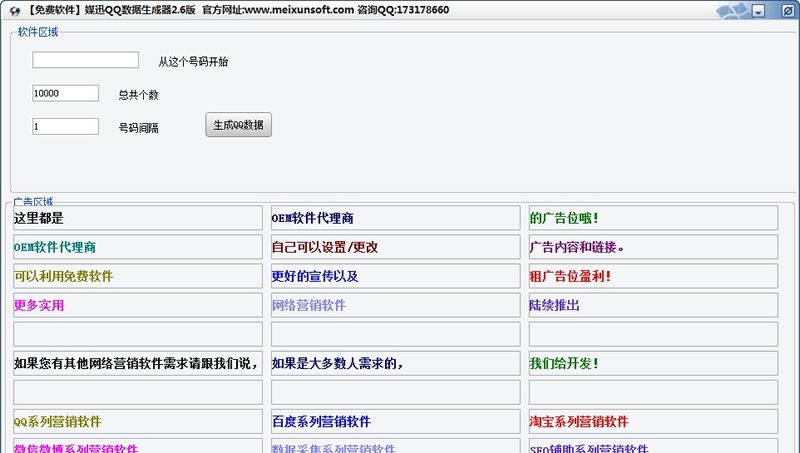Click the total count field showing 10000
Viewport: 800px width, 453px height.
[x=65, y=93]
